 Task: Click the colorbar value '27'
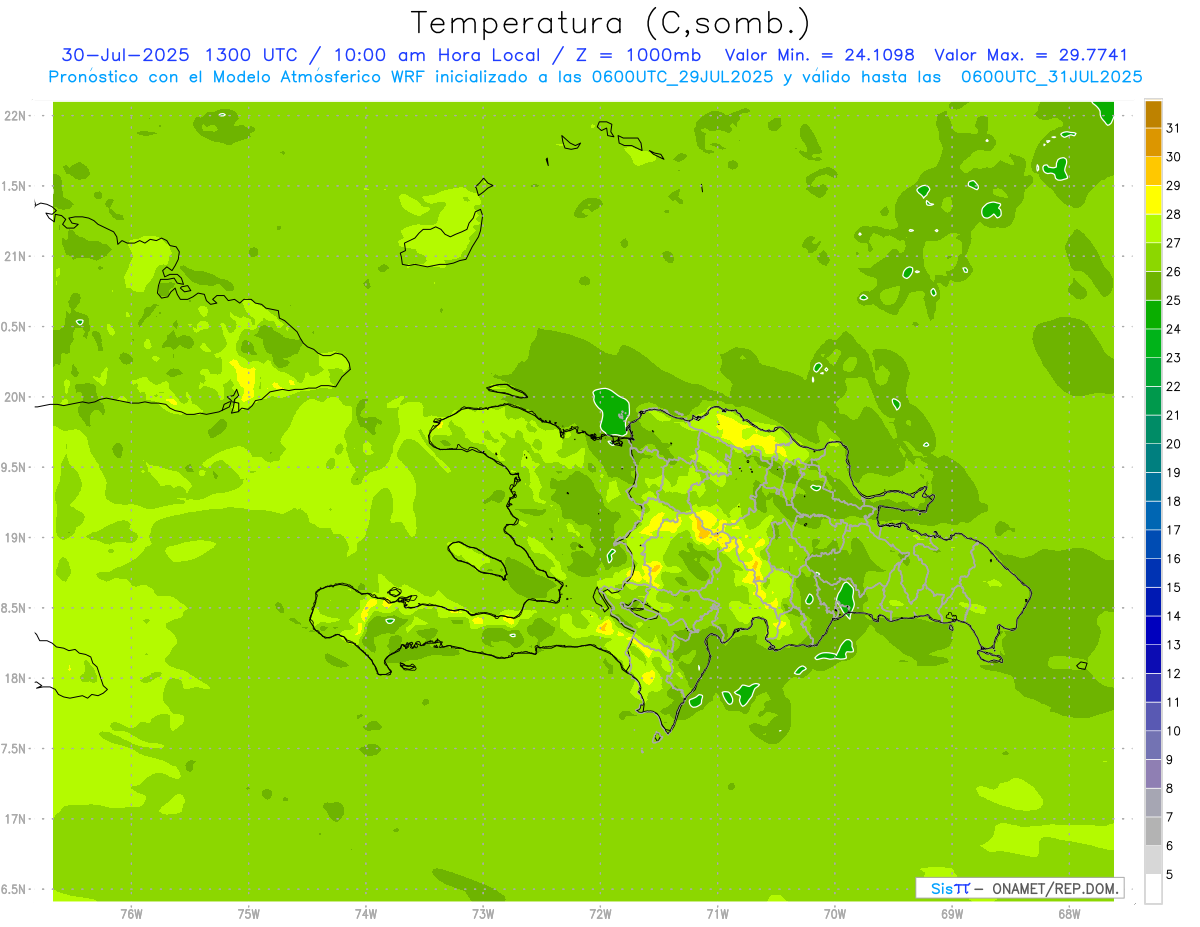tap(1174, 243)
